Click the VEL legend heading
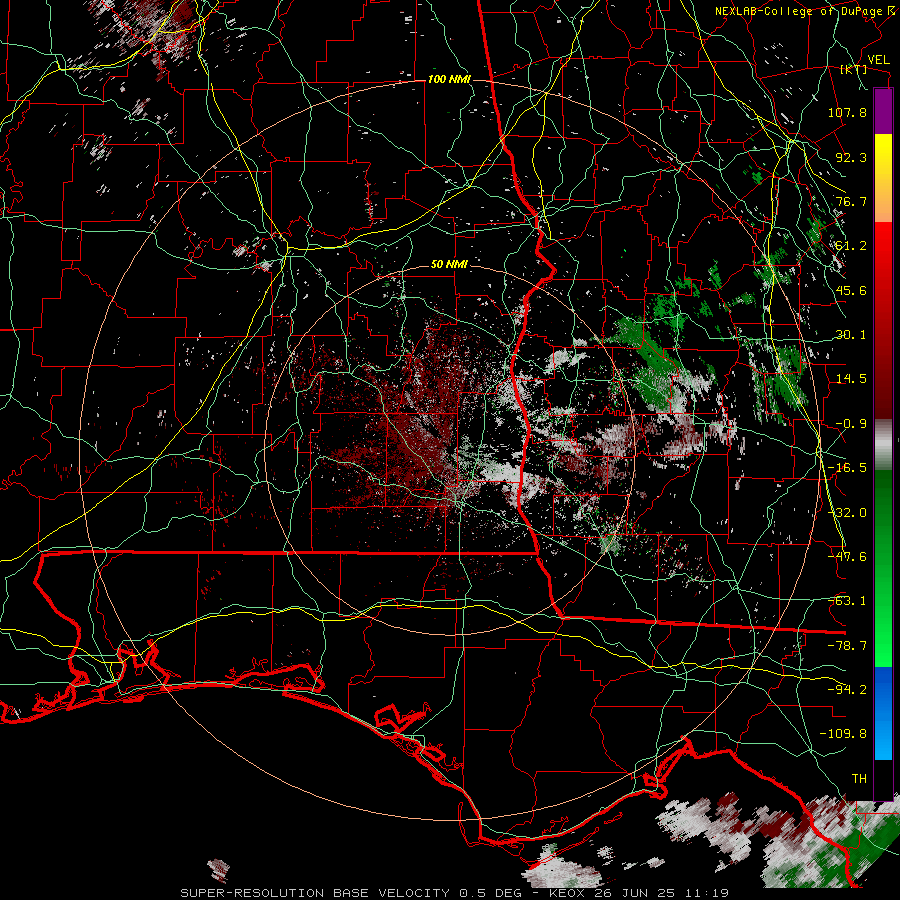 (879, 60)
